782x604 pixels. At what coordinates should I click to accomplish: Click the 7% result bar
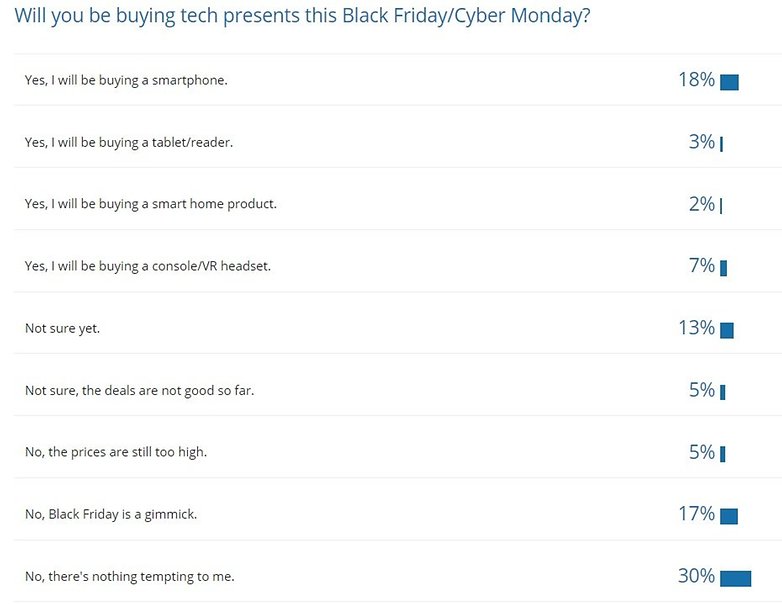click(x=724, y=268)
